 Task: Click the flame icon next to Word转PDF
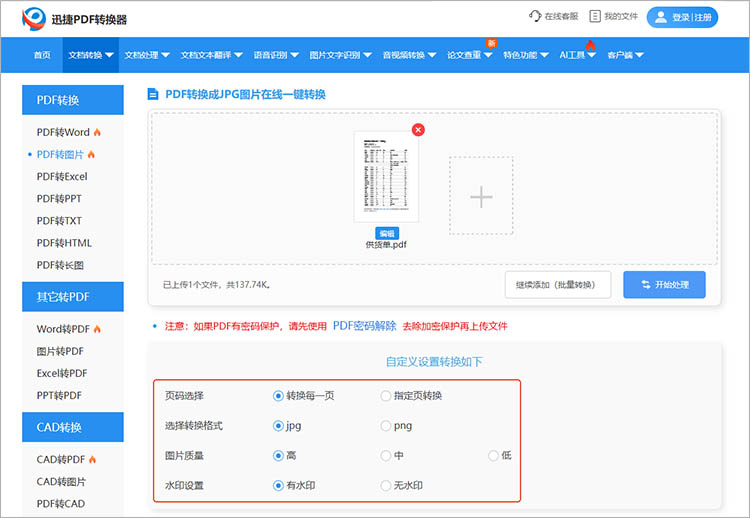click(x=97, y=329)
